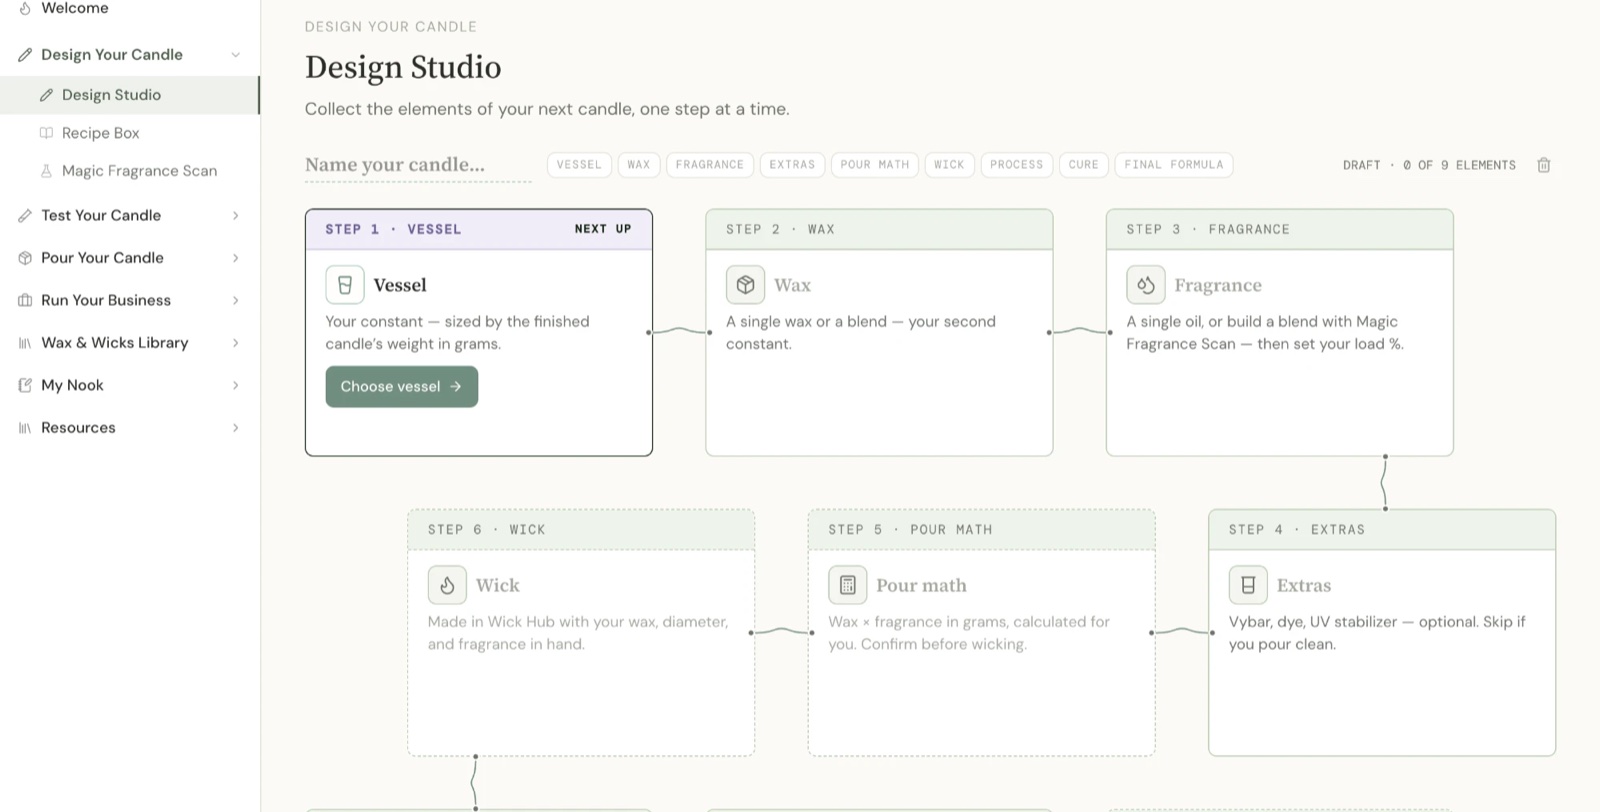Click the Pour math calculator icon

click(x=847, y=585)
